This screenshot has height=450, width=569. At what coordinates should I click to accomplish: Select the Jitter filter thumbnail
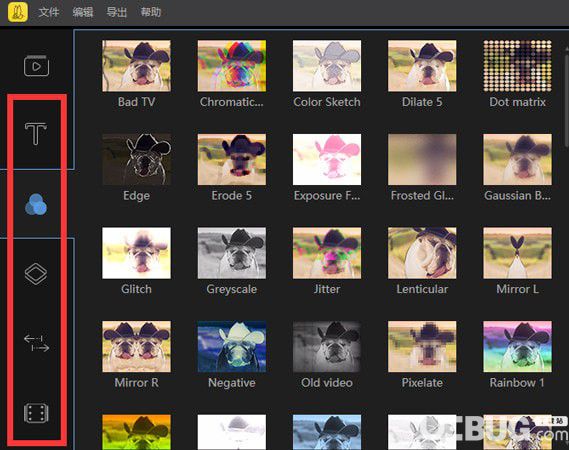(327, 253)
